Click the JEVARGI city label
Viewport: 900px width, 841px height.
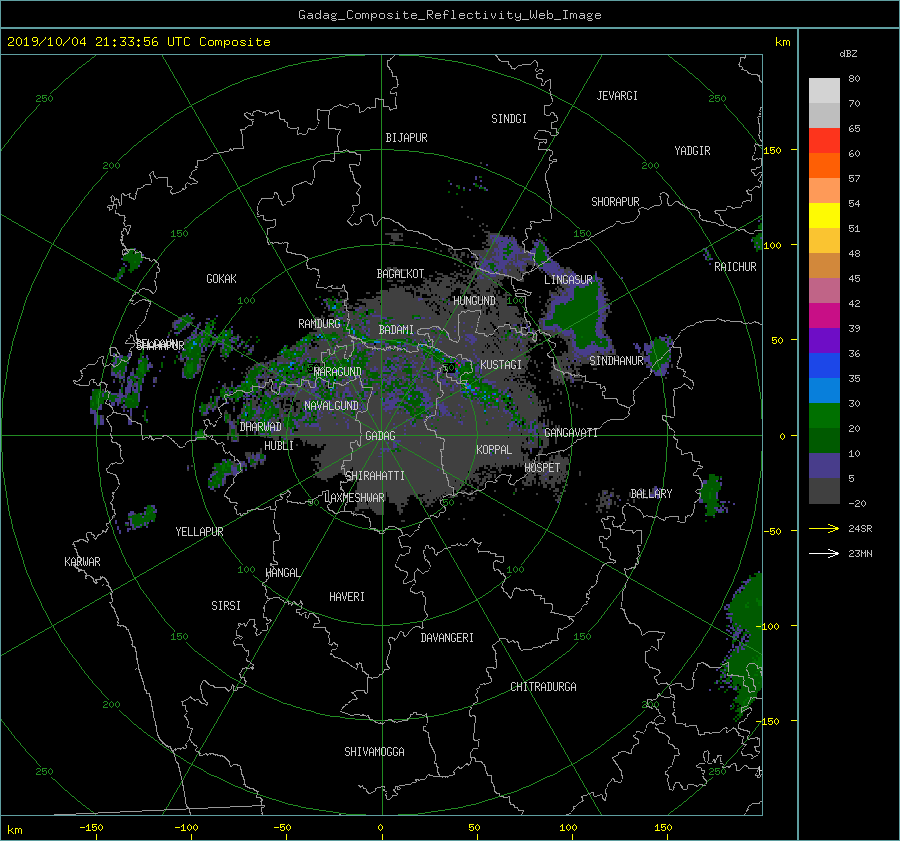tap(617, 96)
